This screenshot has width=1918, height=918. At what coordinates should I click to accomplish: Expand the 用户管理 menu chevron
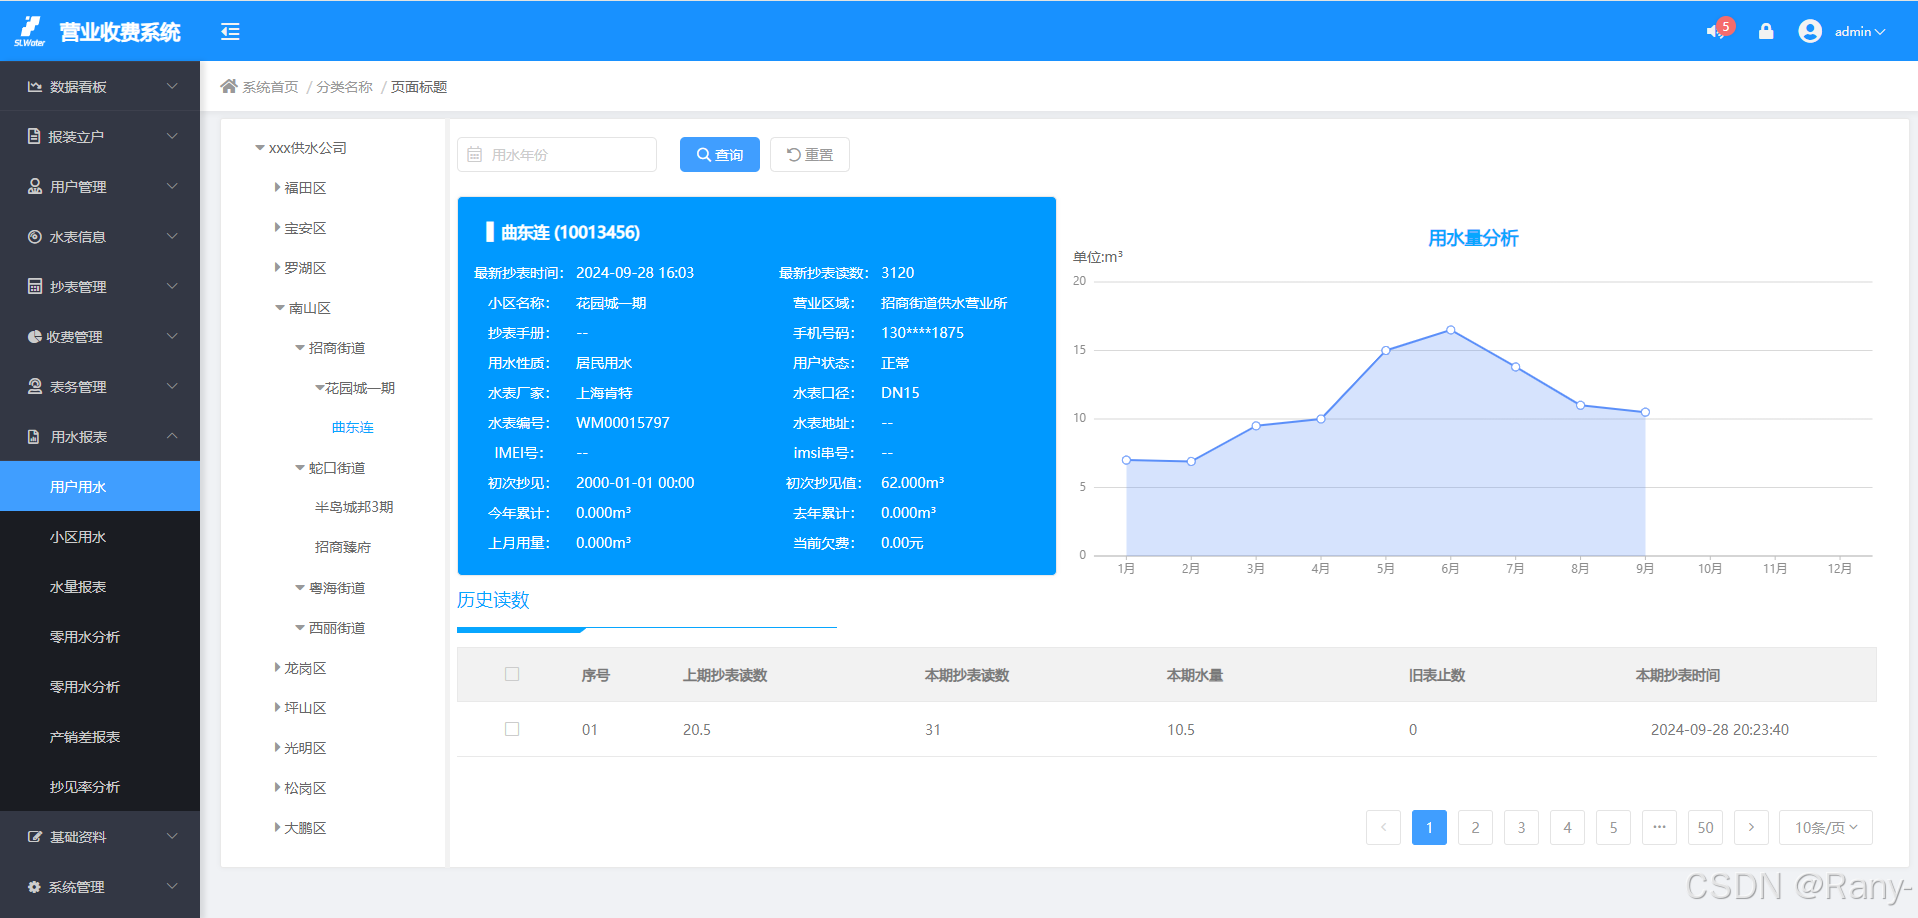click(172, 186)
